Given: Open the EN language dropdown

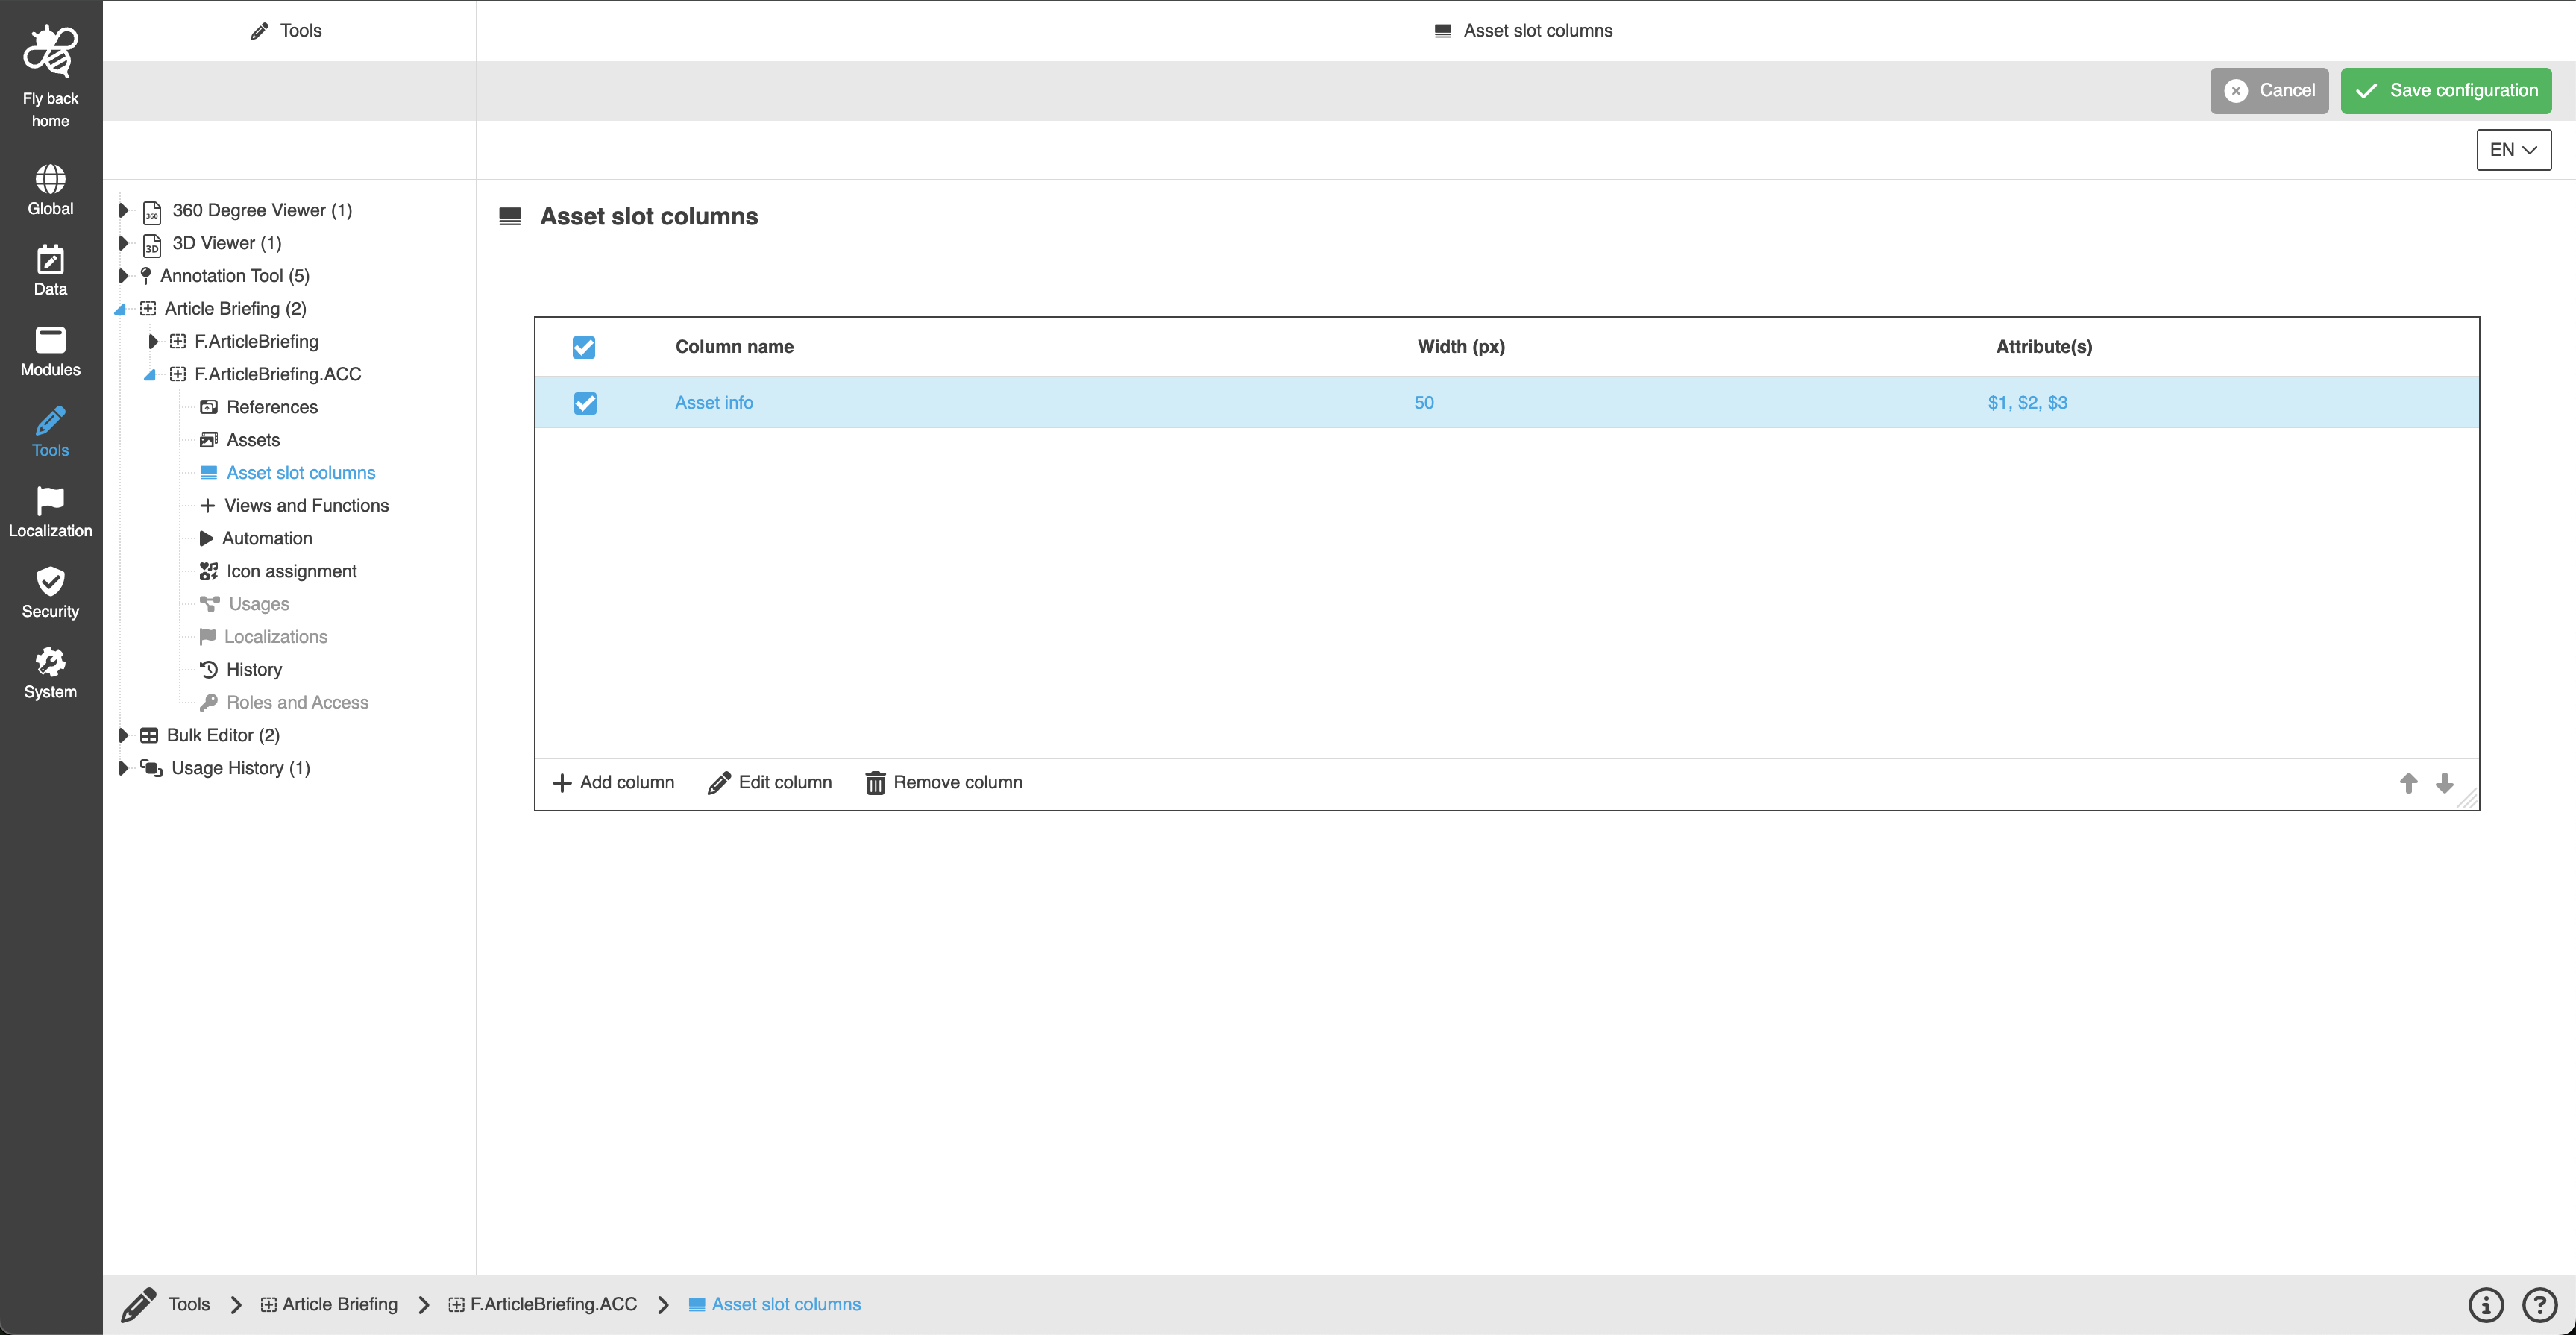Looking at the screenshot, I should 2513,149.
